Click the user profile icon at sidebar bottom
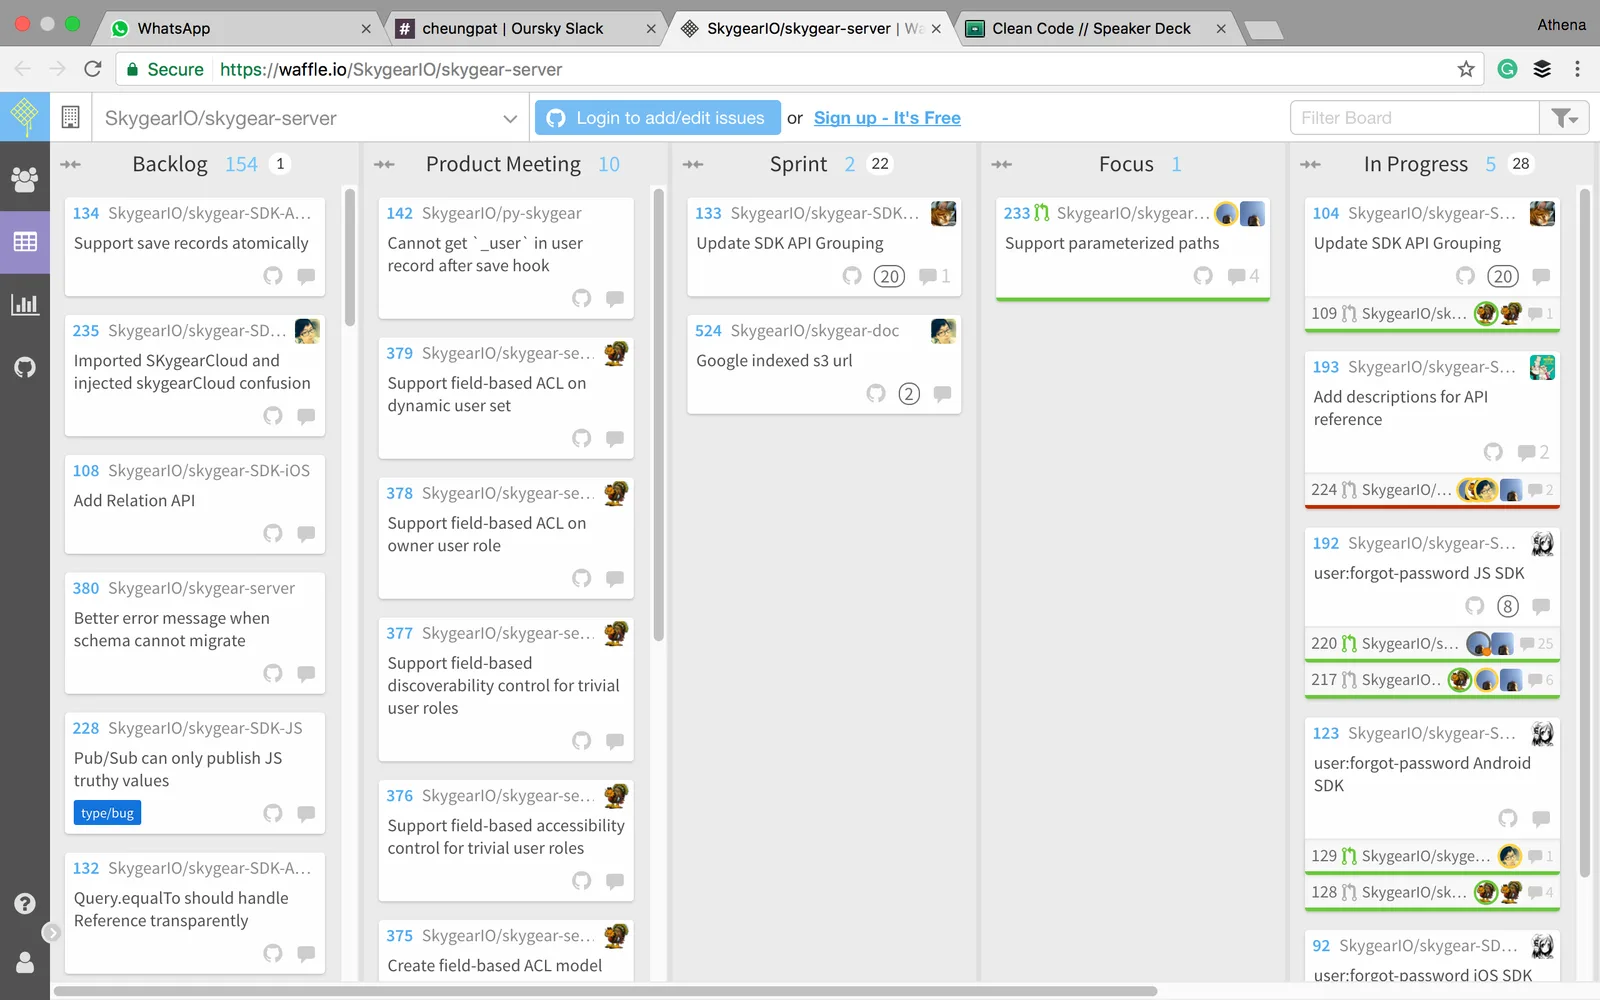 [25, 962]
